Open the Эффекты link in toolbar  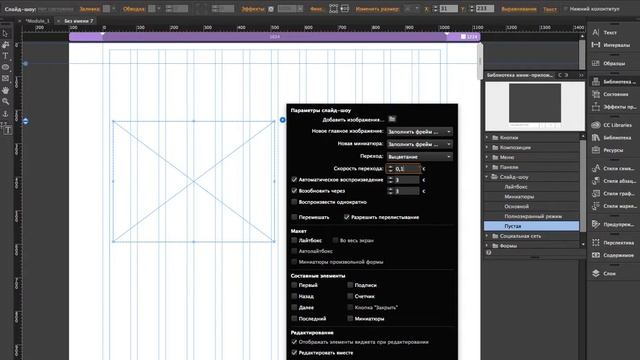pyautogui.click(x=253, y=9)
